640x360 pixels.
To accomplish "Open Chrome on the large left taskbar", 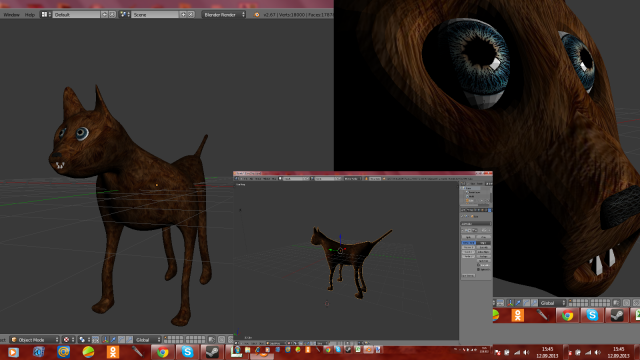I will [162, 352].
